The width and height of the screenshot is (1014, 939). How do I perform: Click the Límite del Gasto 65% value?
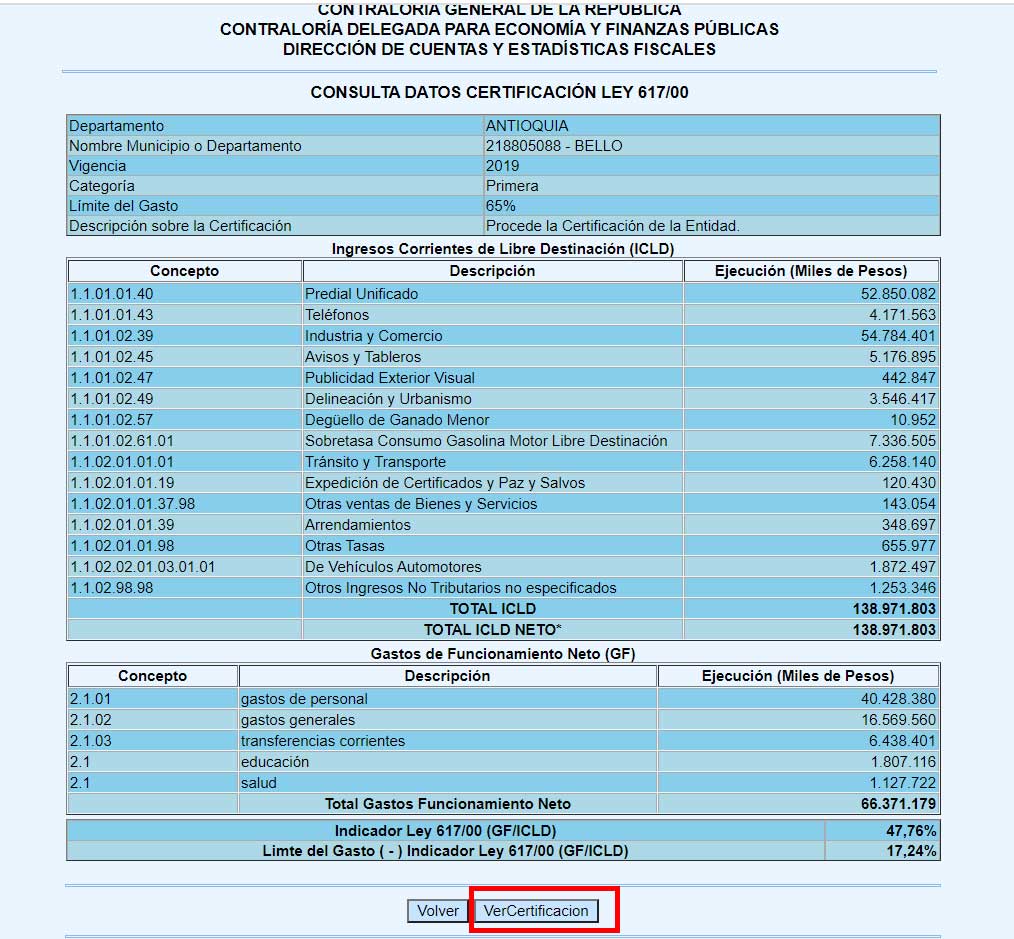tap(500, 206)
